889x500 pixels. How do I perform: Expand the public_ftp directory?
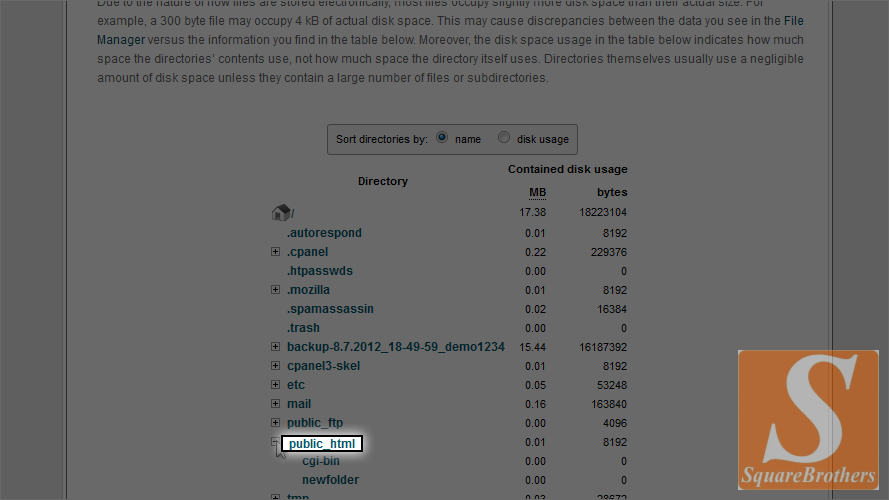pos(276,423)
